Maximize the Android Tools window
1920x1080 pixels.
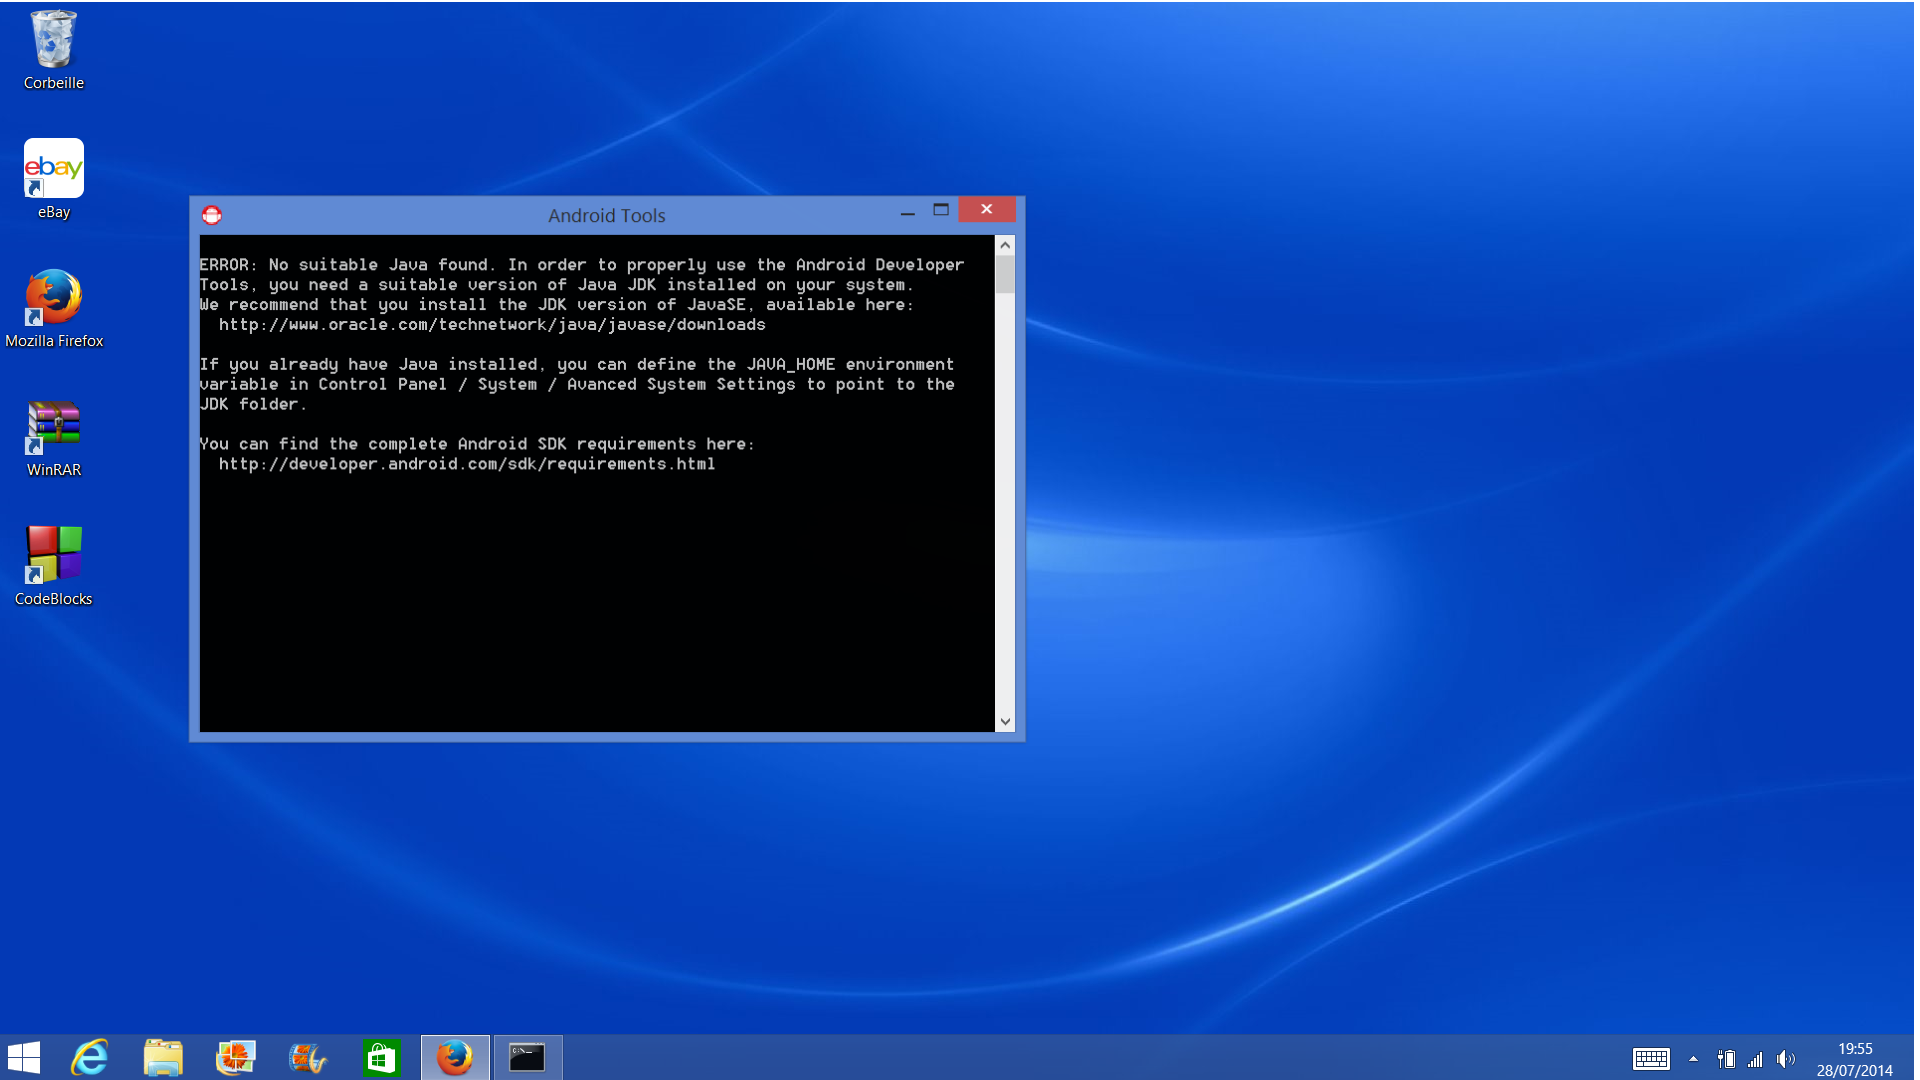pos(941,210)
